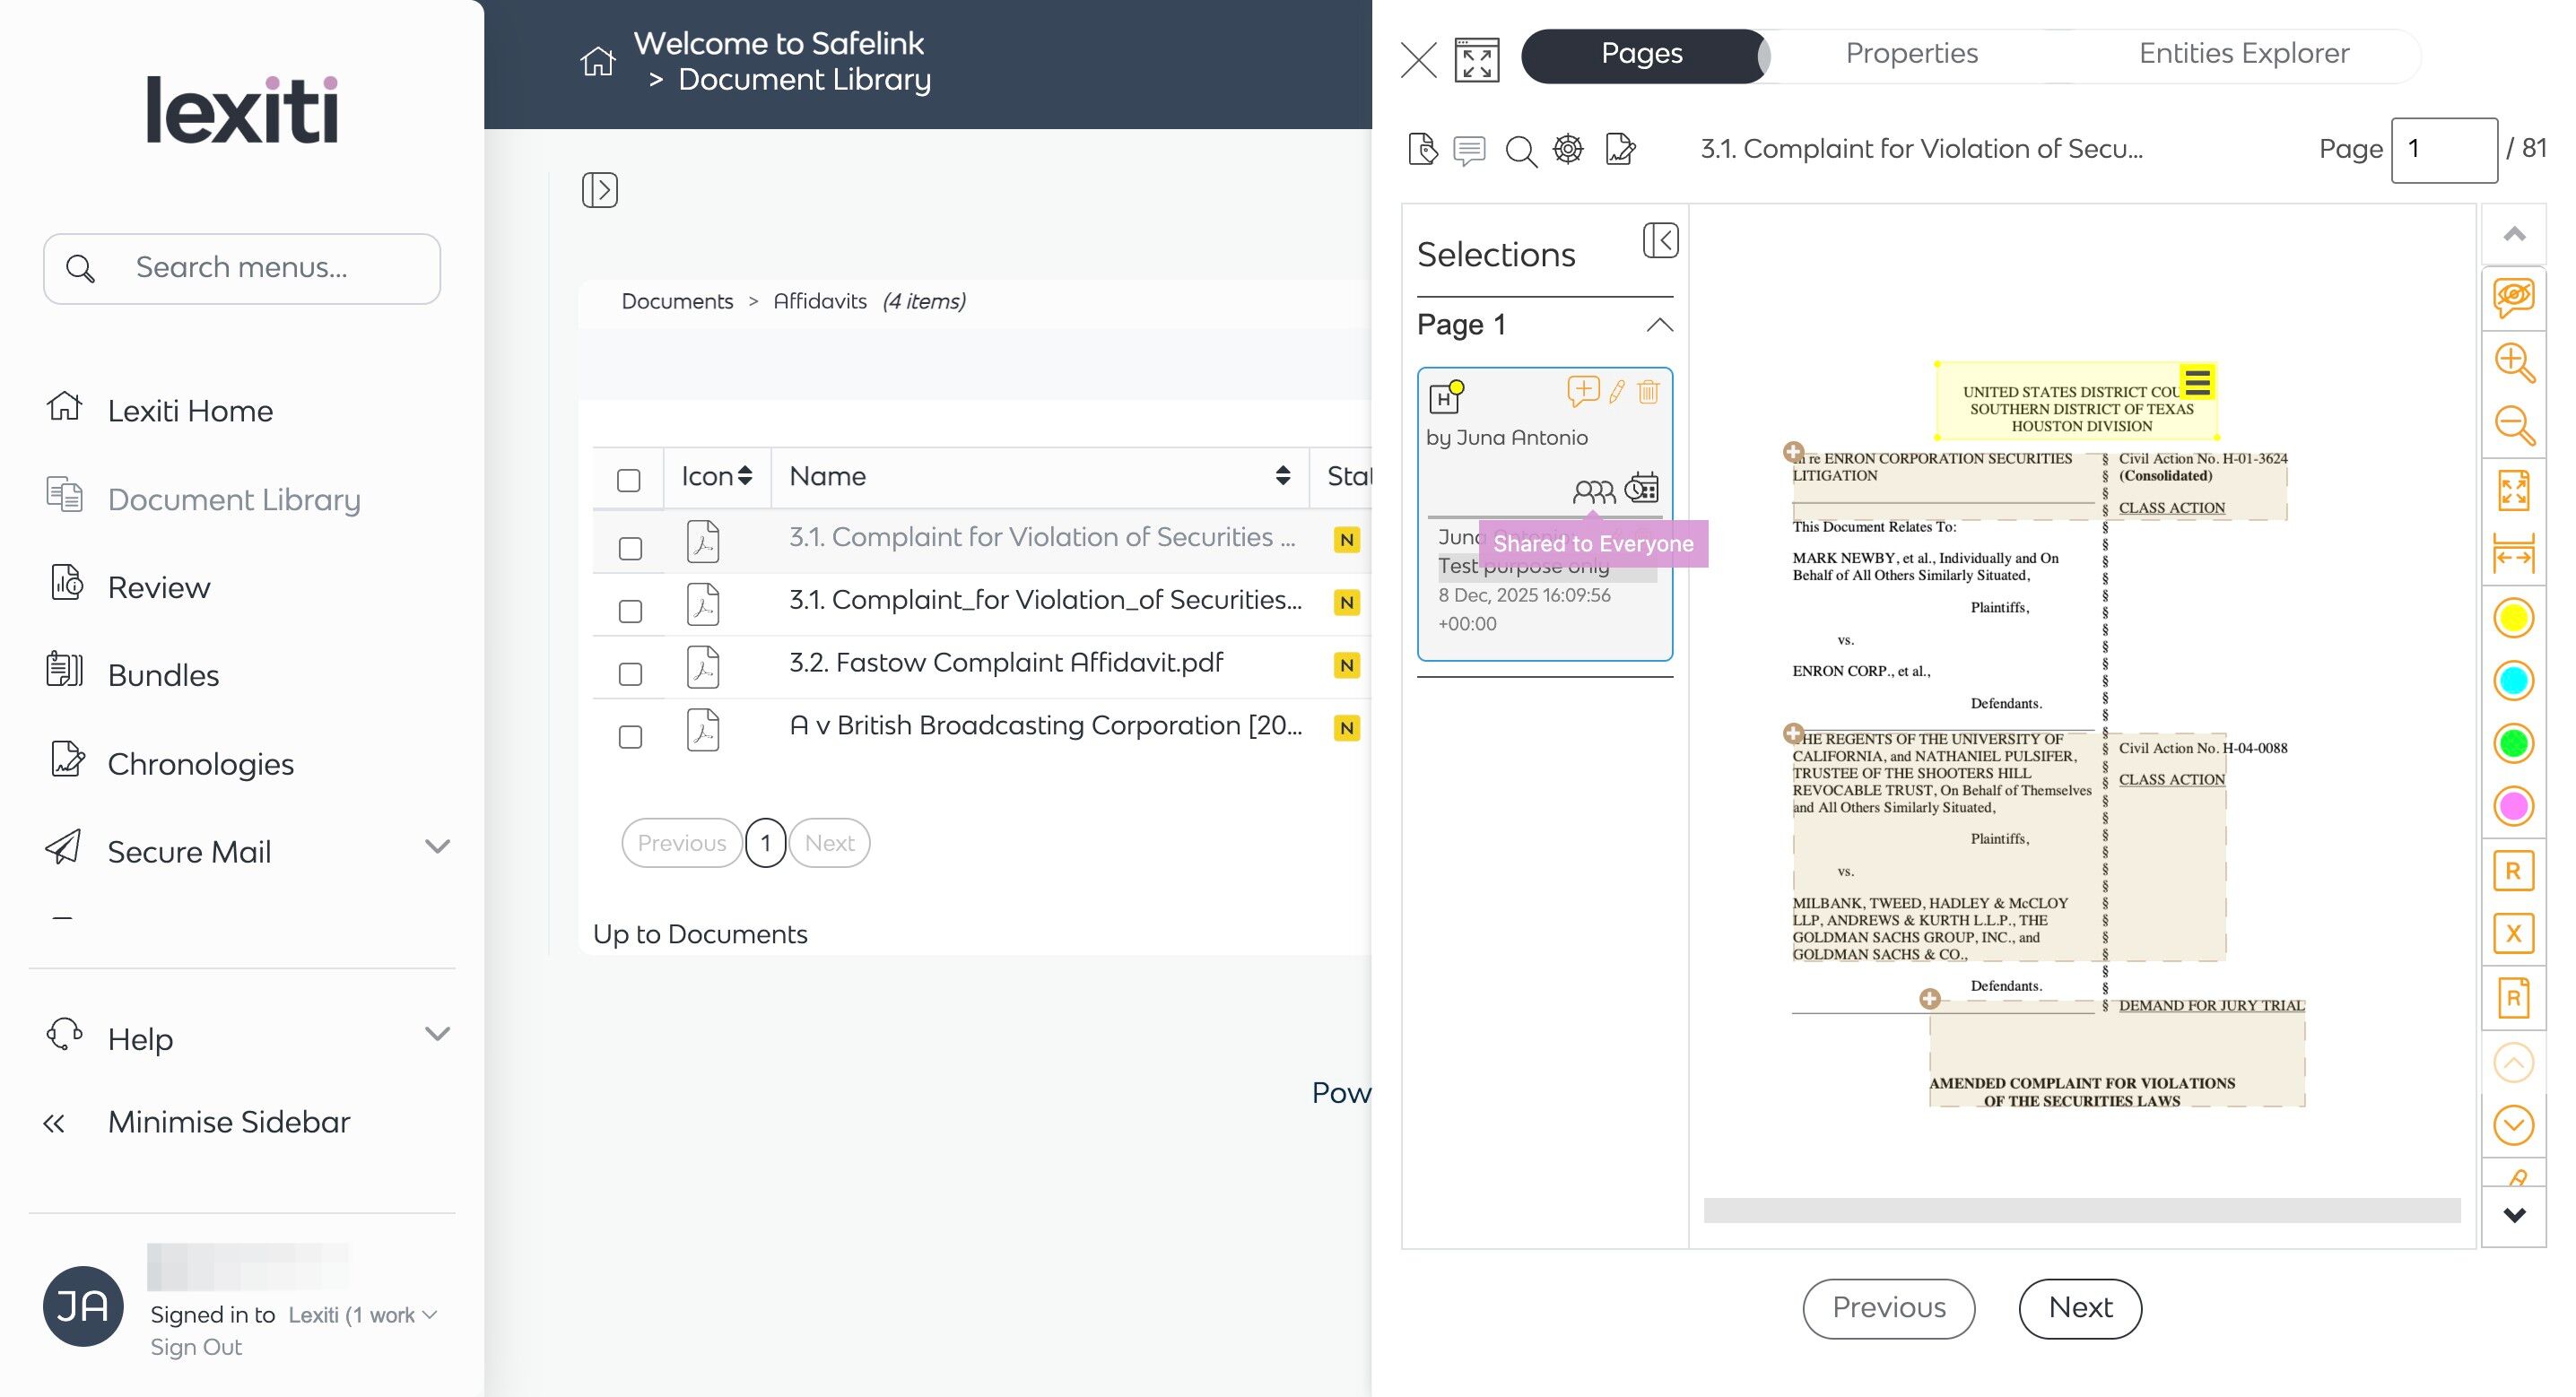Click the Sign Out link

[x=196, y=1347]
